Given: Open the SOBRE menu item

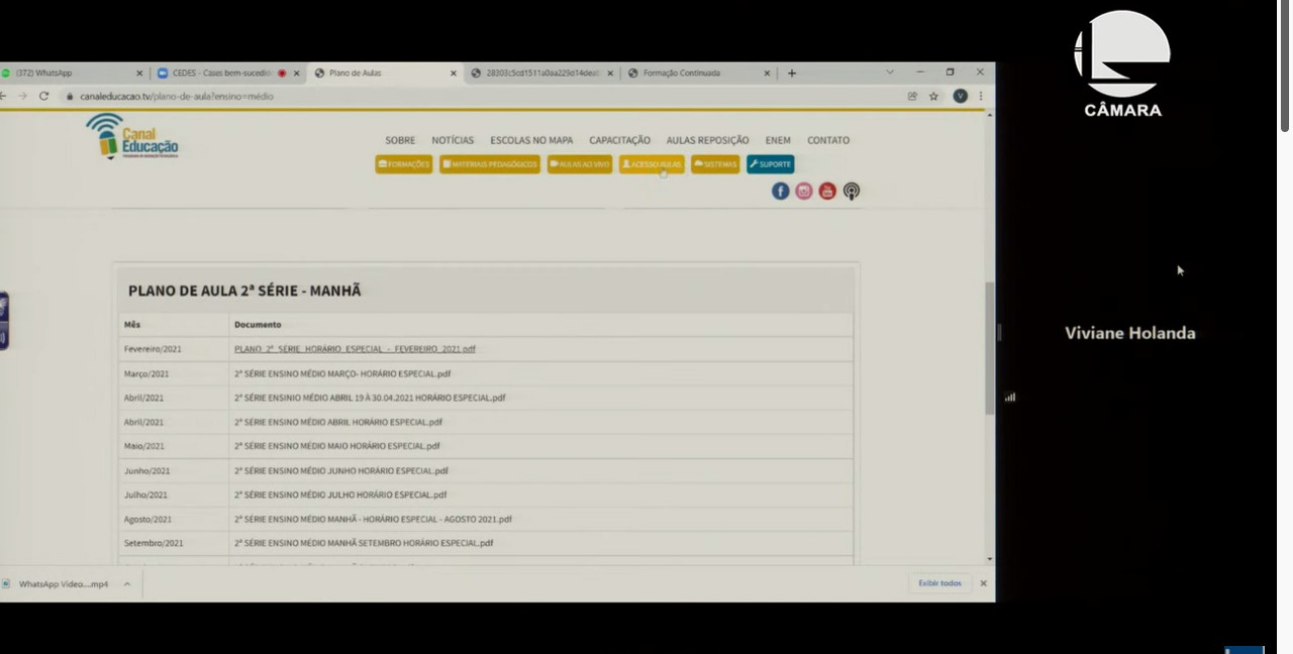Looking at the screenshot, I should point(400,140).
